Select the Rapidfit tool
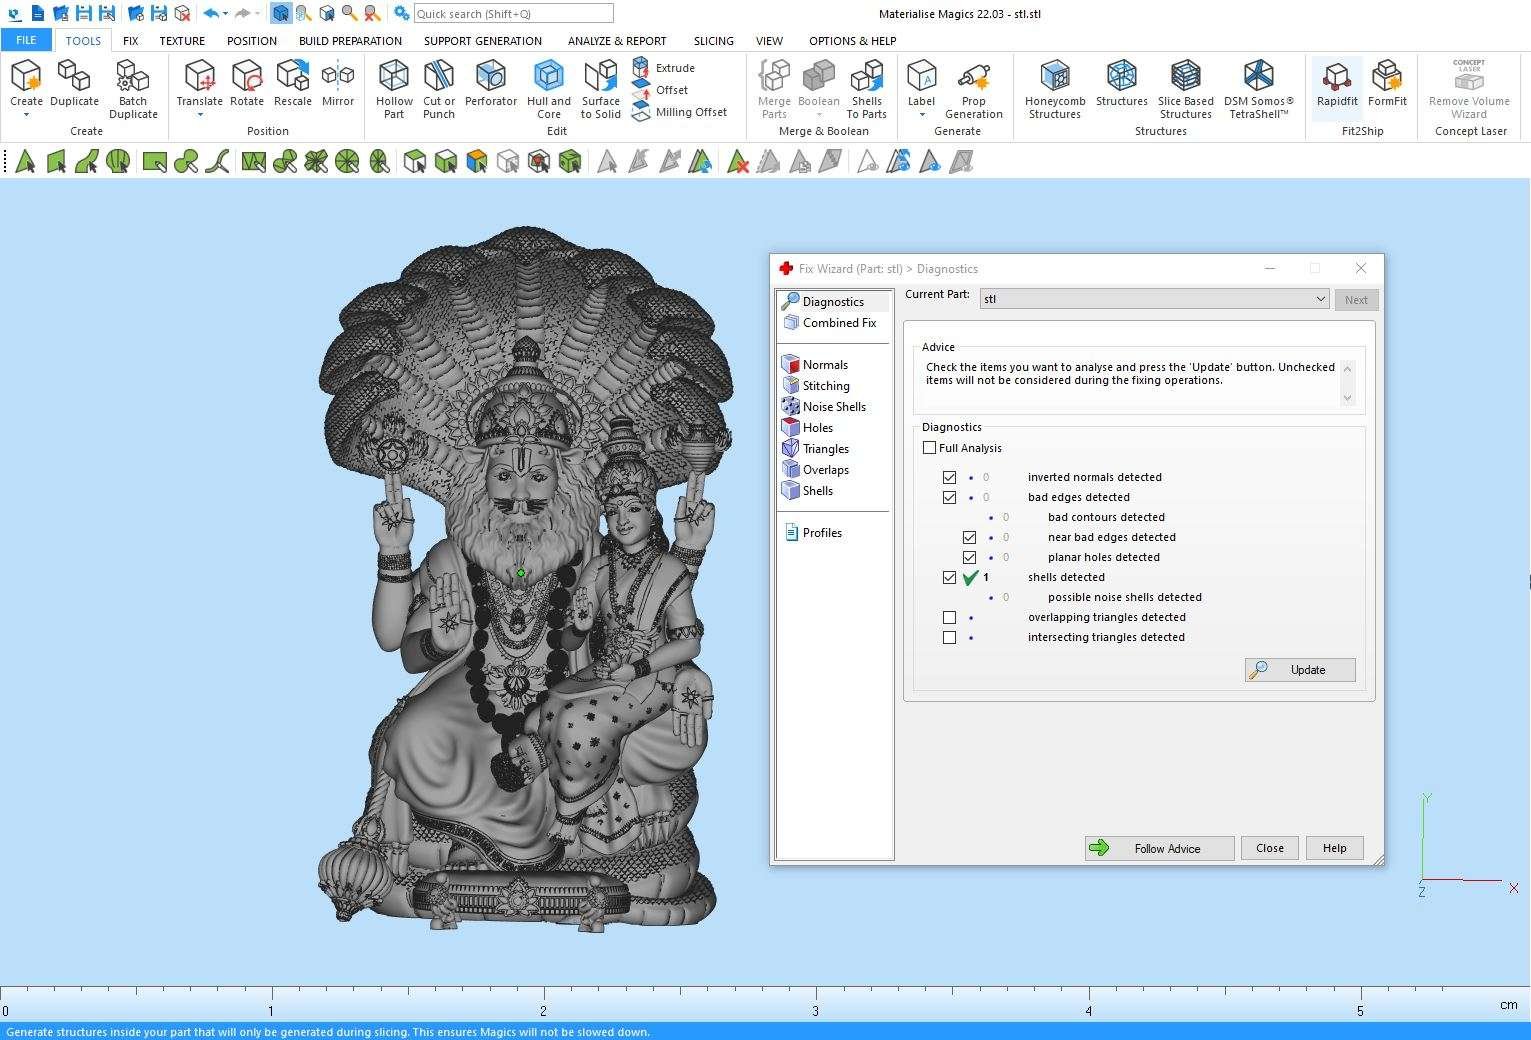 coord(1336,77)
